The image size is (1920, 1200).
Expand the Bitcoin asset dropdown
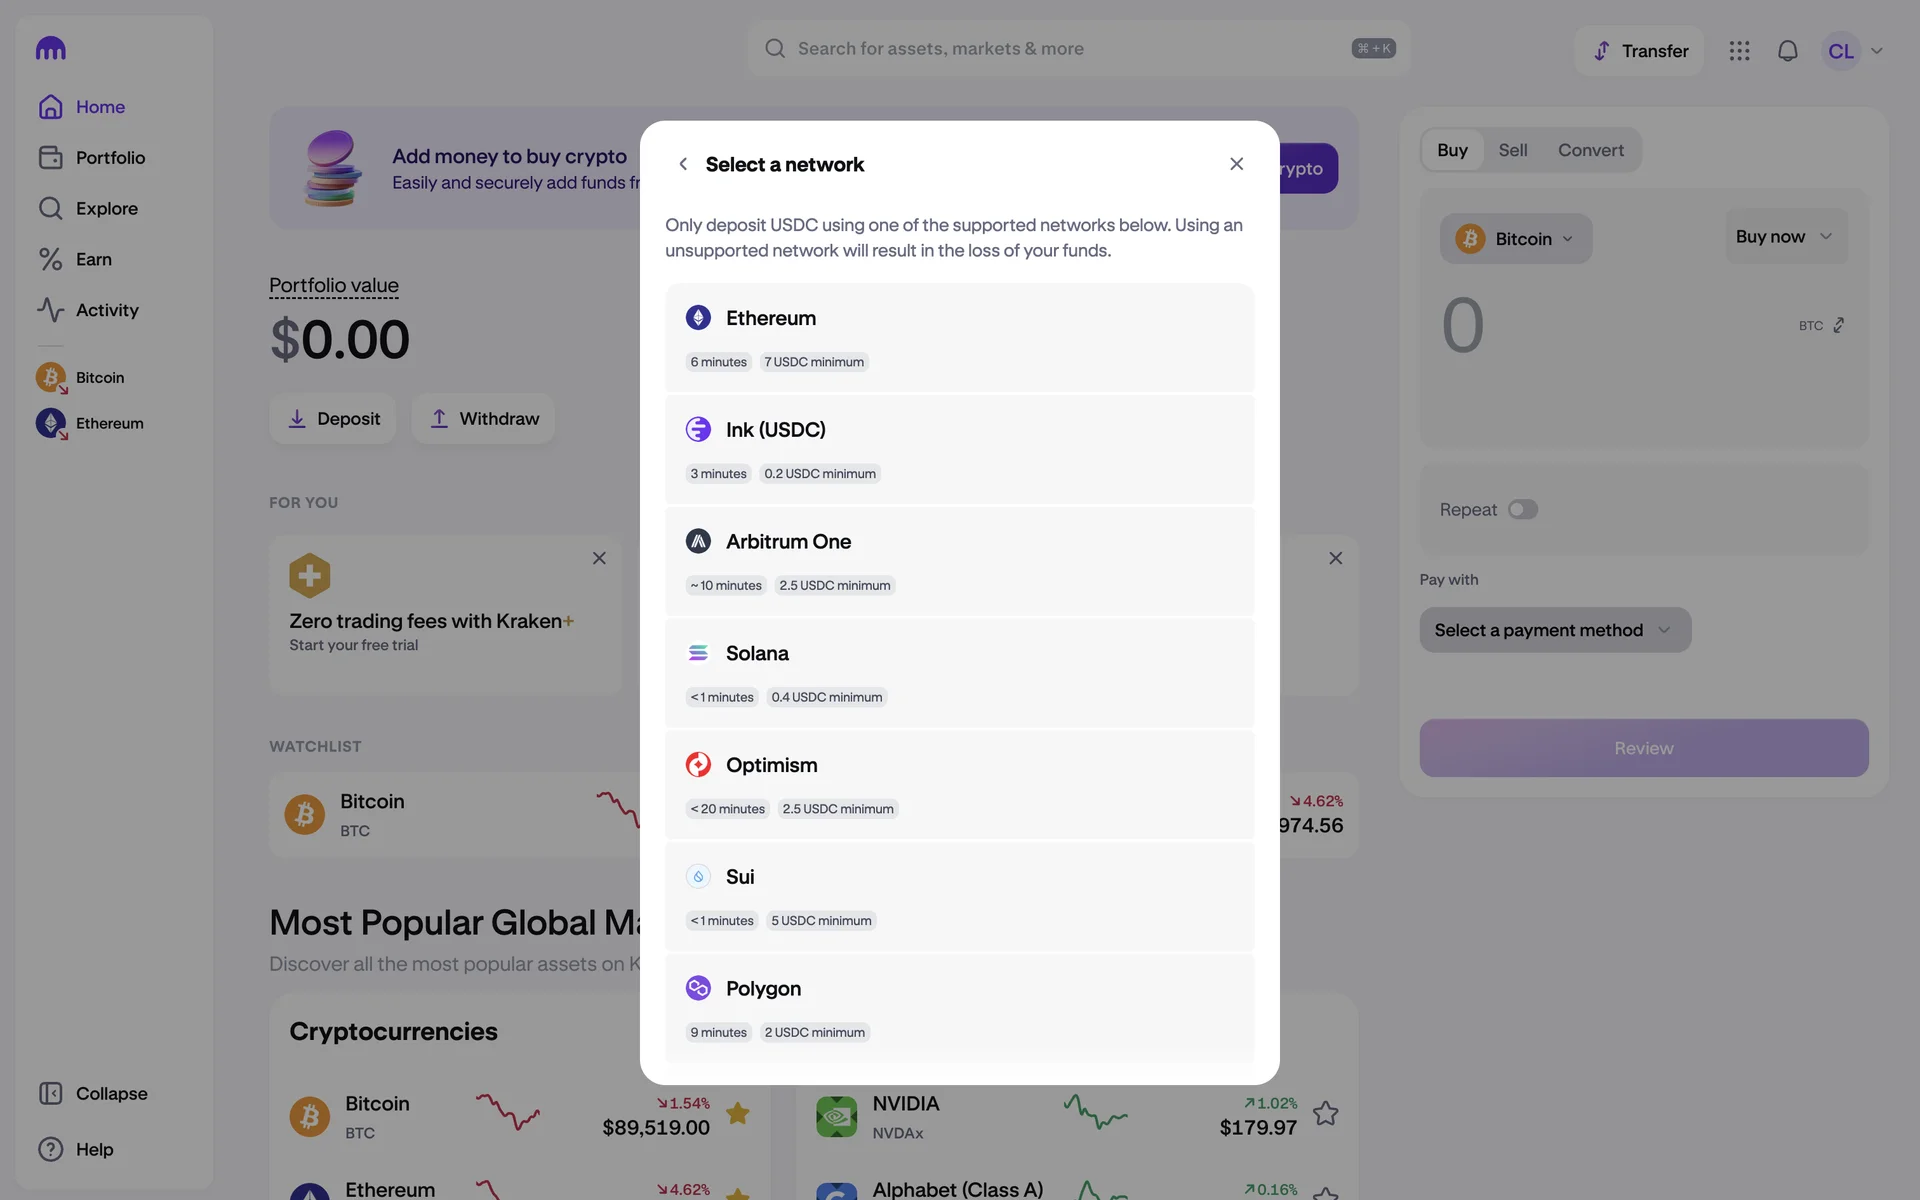click(x=1516, y=239)
